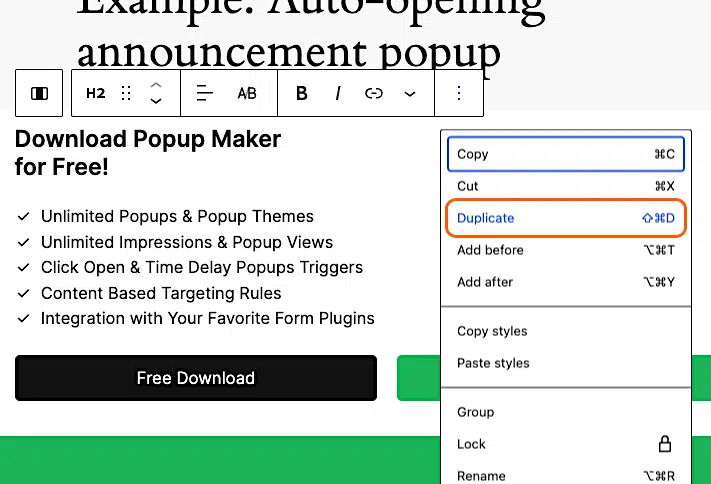Select the parent Columns block icon
The width and height of the screenshot is (711, 484).
[x=39, y=93]
